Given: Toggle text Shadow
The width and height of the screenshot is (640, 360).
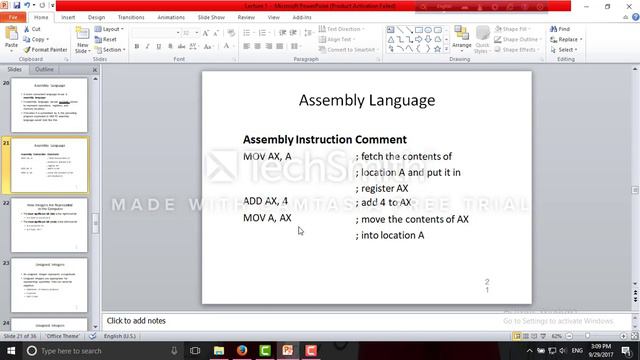Looking at the screenshot, I should (170, 47).
